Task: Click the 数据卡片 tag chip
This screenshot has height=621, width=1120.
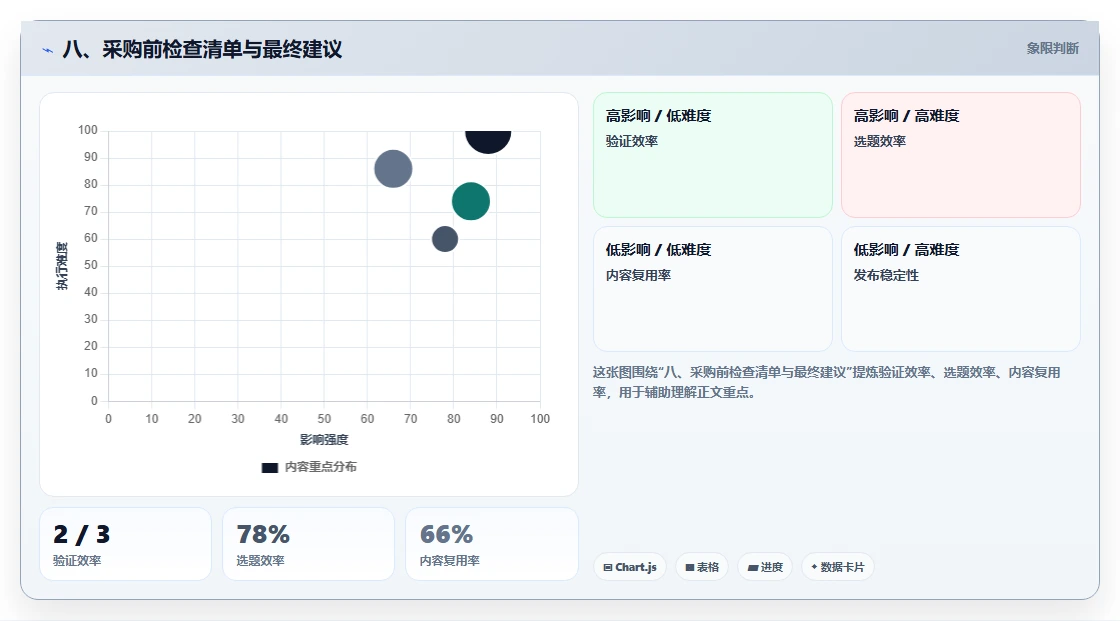Action: tap(838, 567)
